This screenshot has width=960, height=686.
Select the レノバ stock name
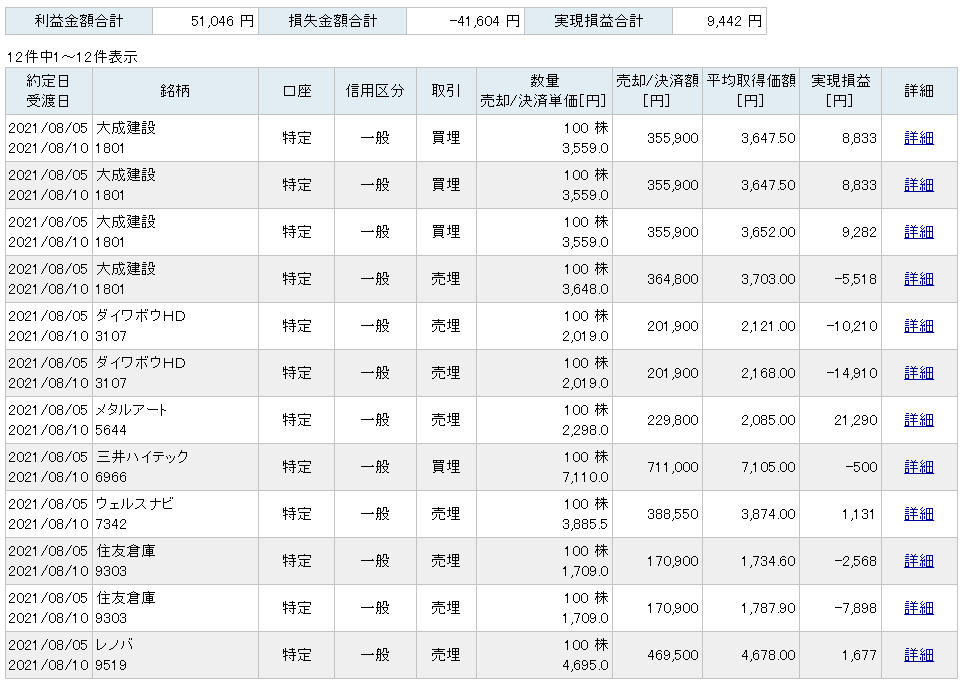coord(114,645)
